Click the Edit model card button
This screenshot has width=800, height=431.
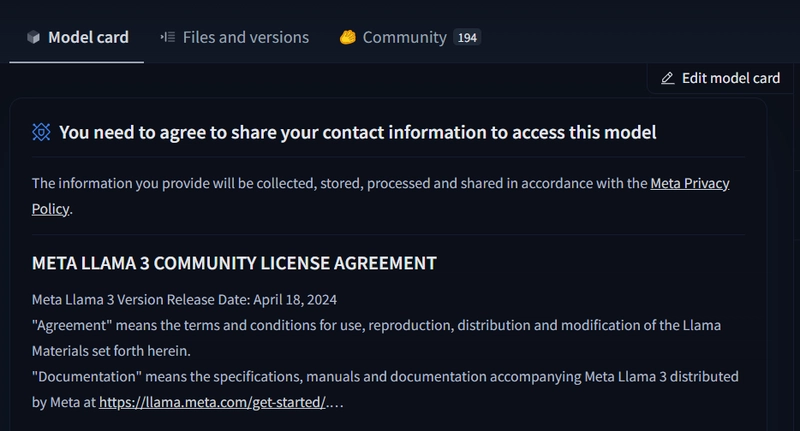pos(720,78)
